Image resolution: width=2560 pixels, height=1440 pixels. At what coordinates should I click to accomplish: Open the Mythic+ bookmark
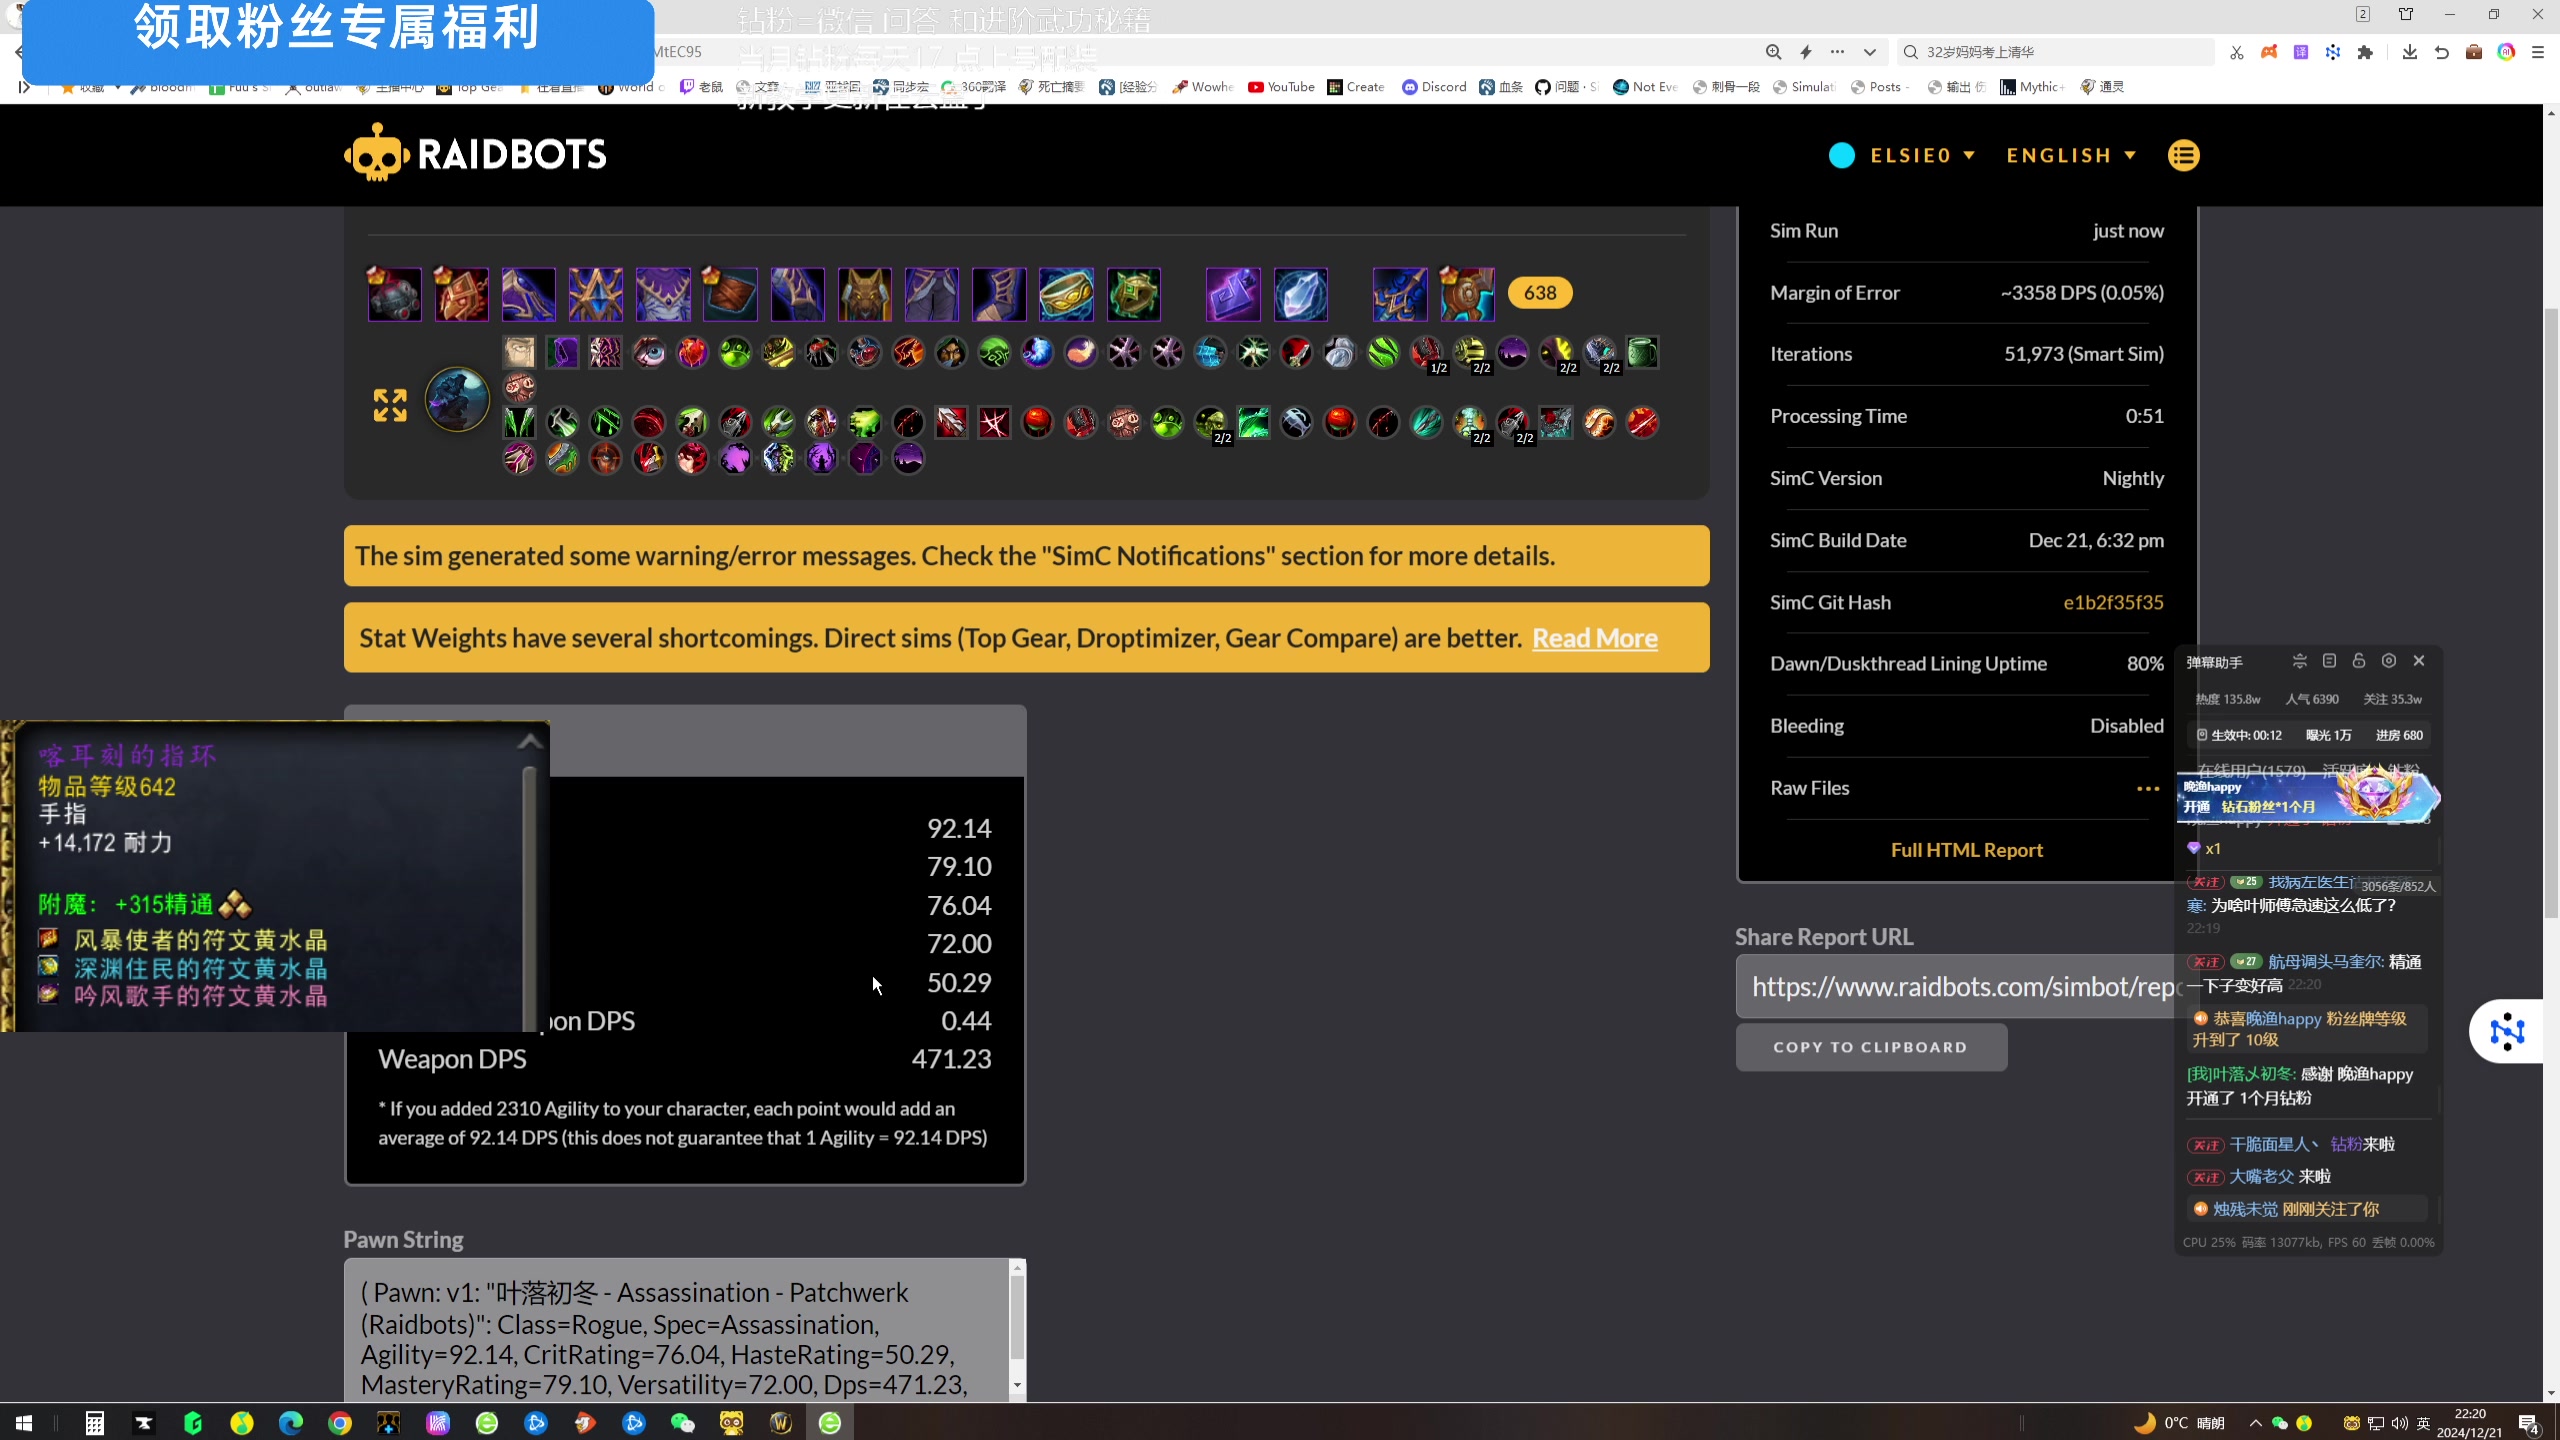(2032, 87)
